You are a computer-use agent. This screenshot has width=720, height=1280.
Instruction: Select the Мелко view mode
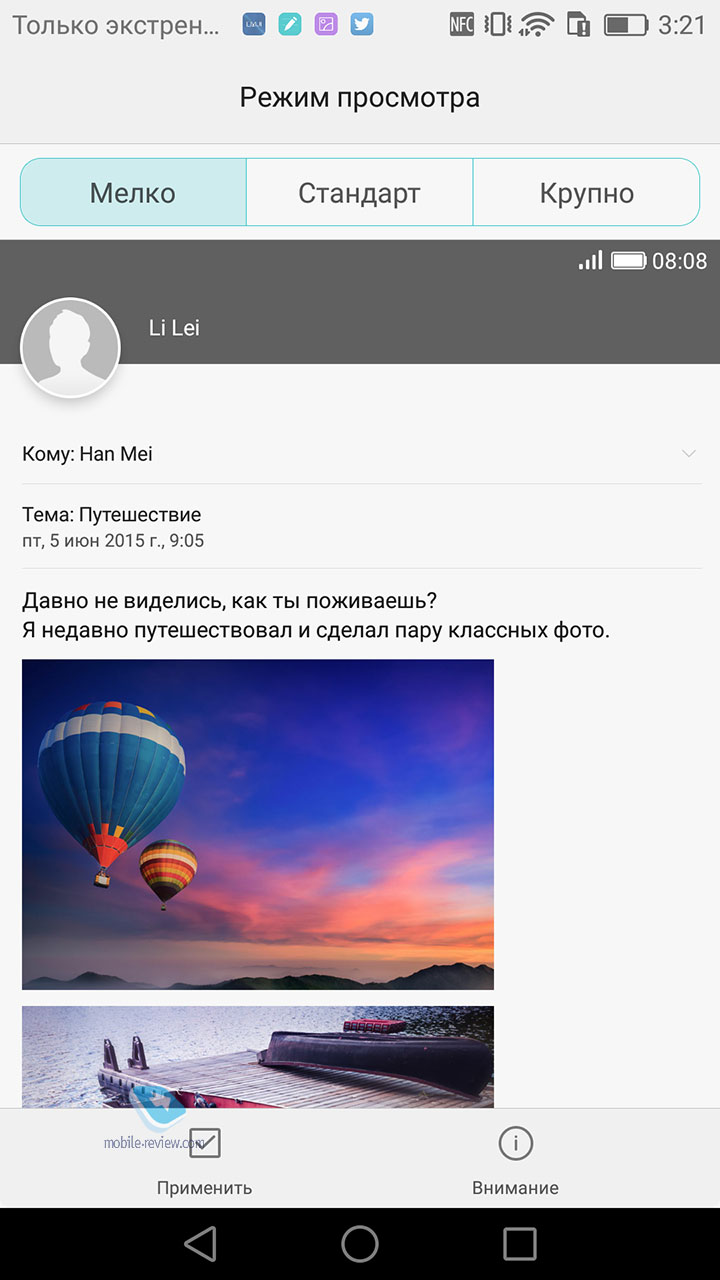(133, 192)
